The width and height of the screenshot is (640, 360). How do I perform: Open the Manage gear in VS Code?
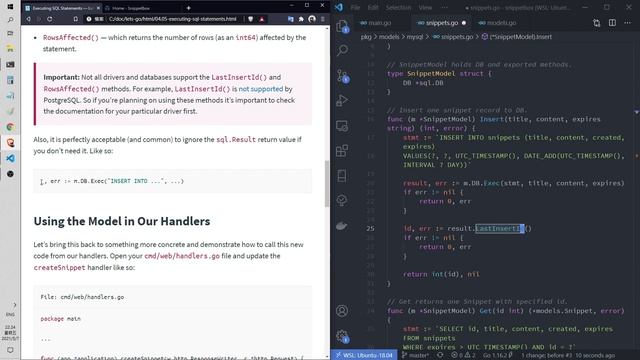click(342, 336)
